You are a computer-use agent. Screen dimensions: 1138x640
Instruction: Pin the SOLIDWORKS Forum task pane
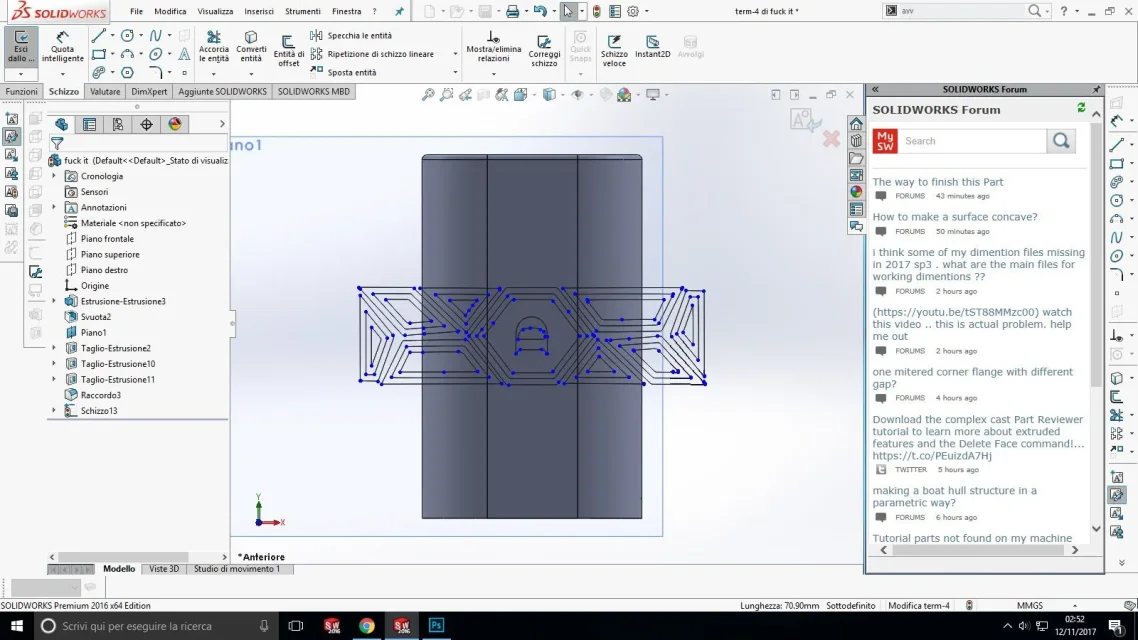point(1096,89)
